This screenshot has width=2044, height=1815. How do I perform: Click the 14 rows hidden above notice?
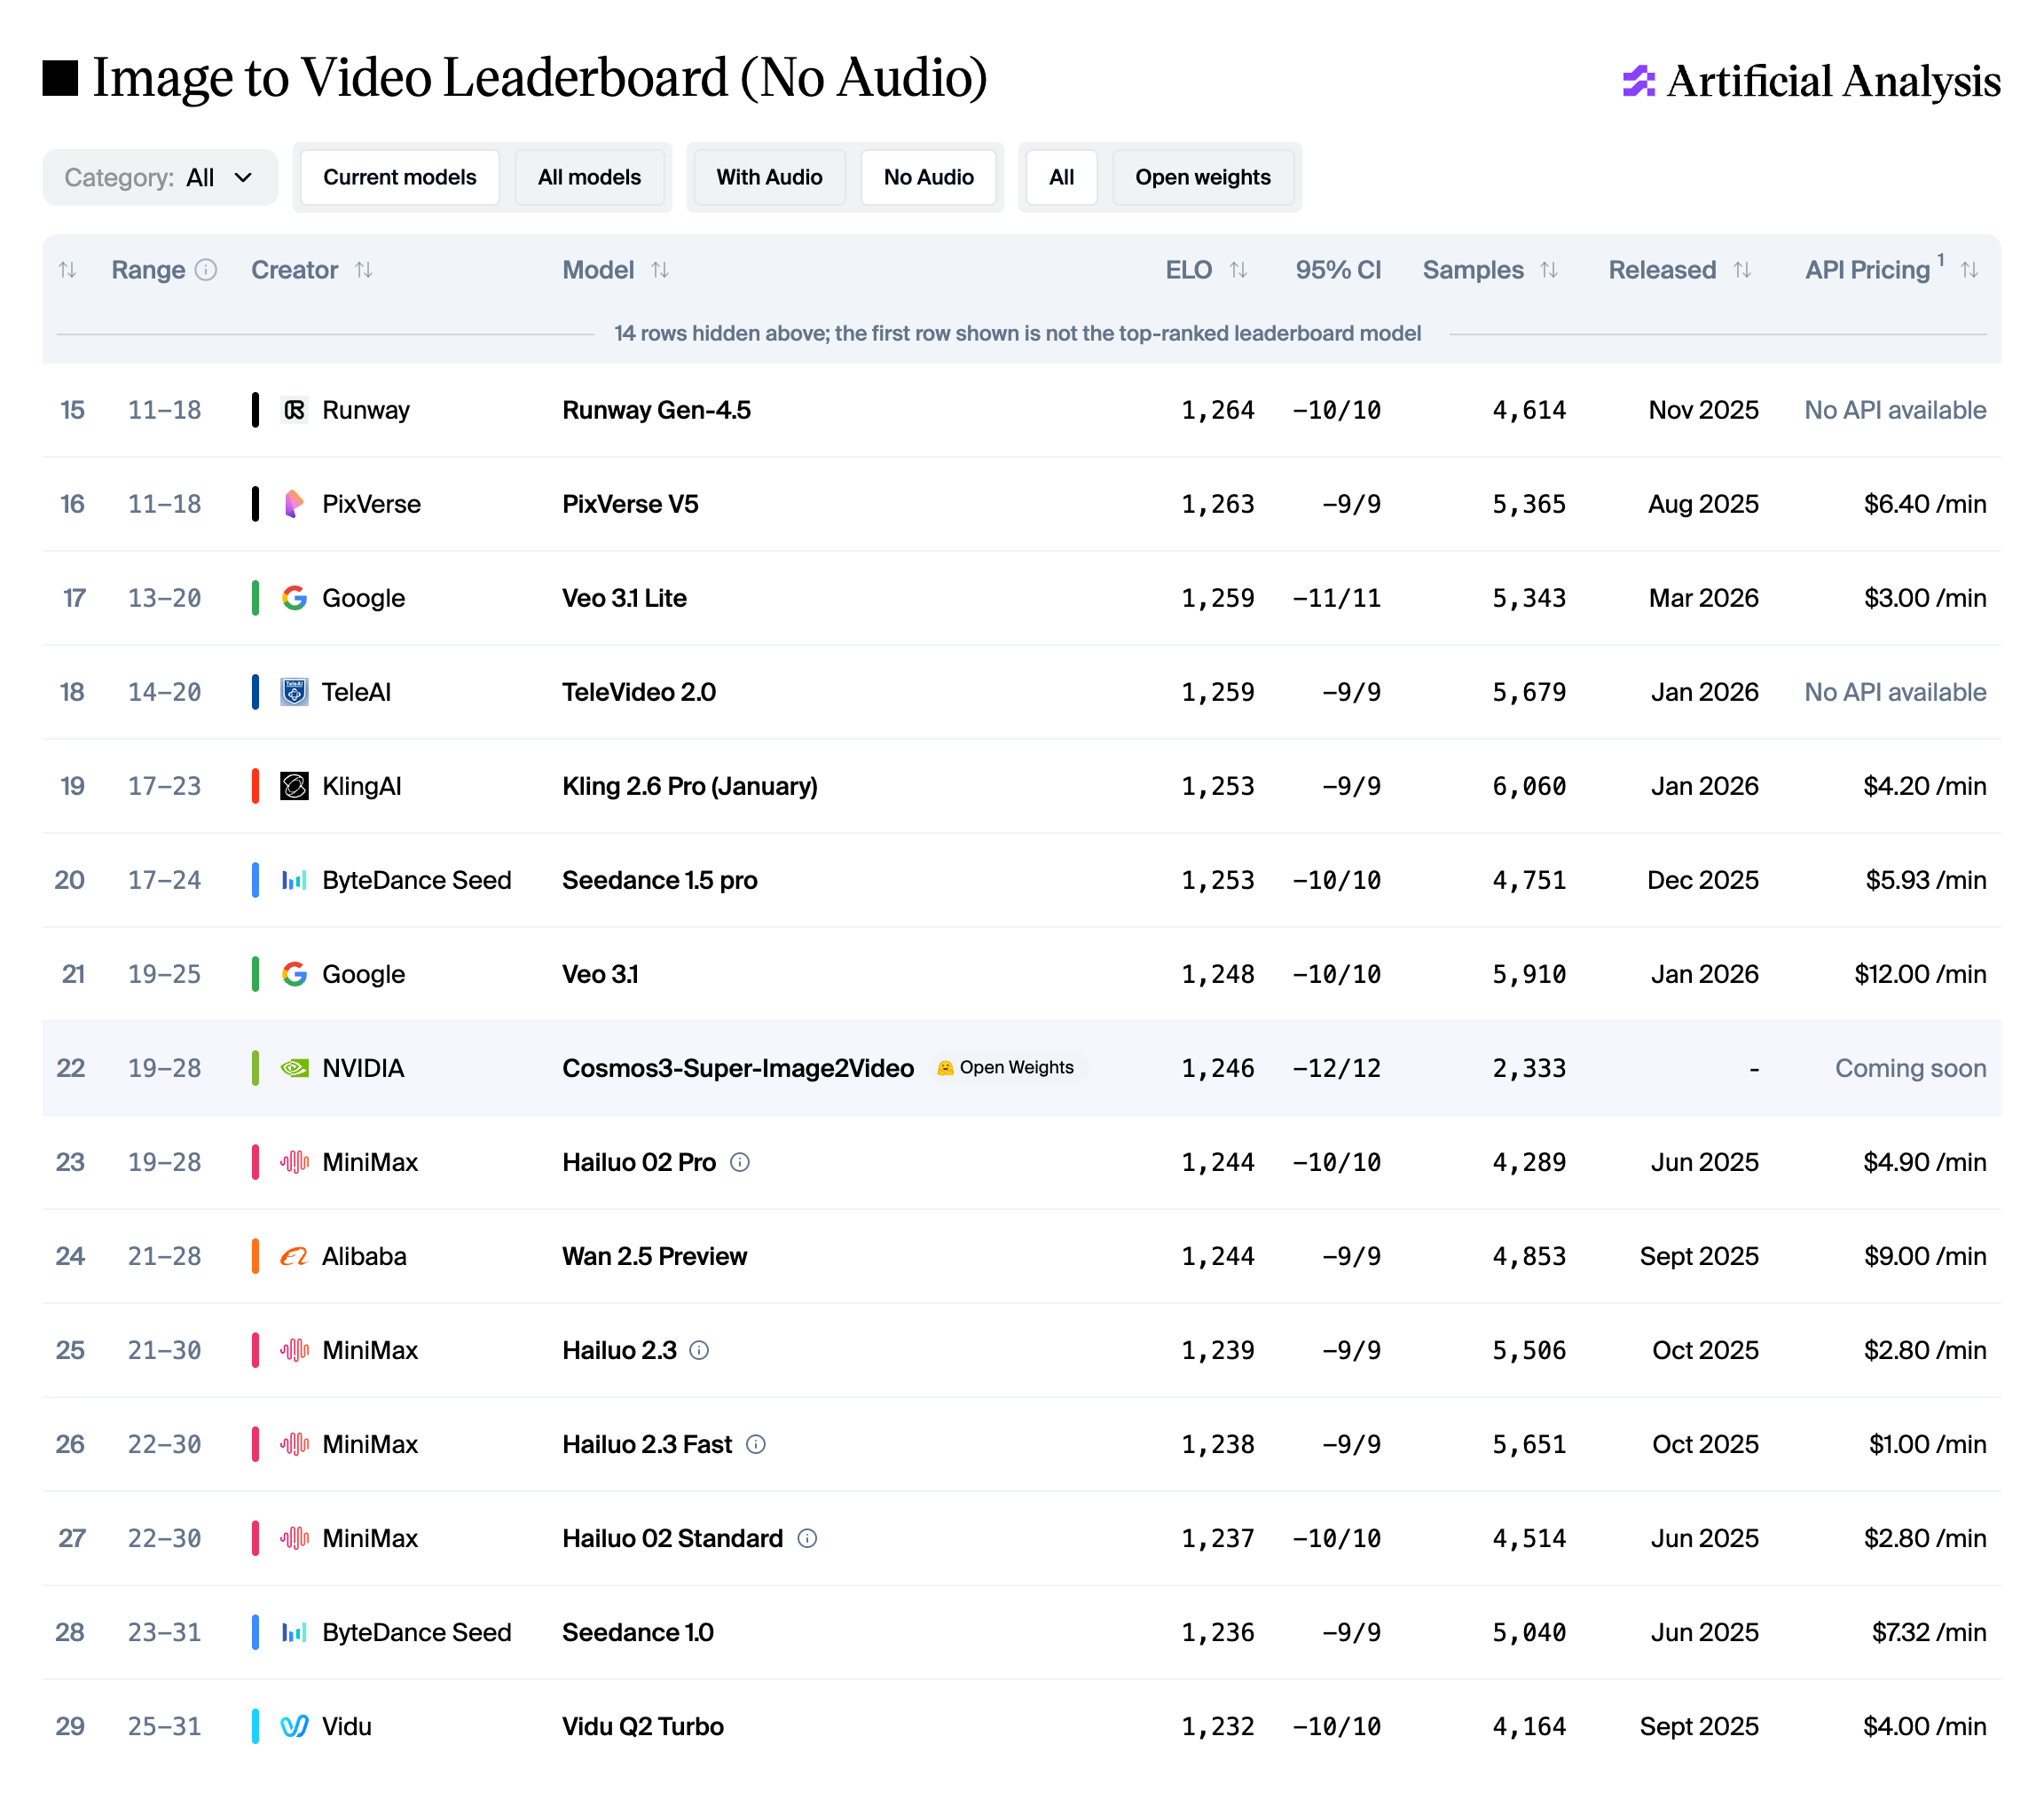(x=1017, y=333)
